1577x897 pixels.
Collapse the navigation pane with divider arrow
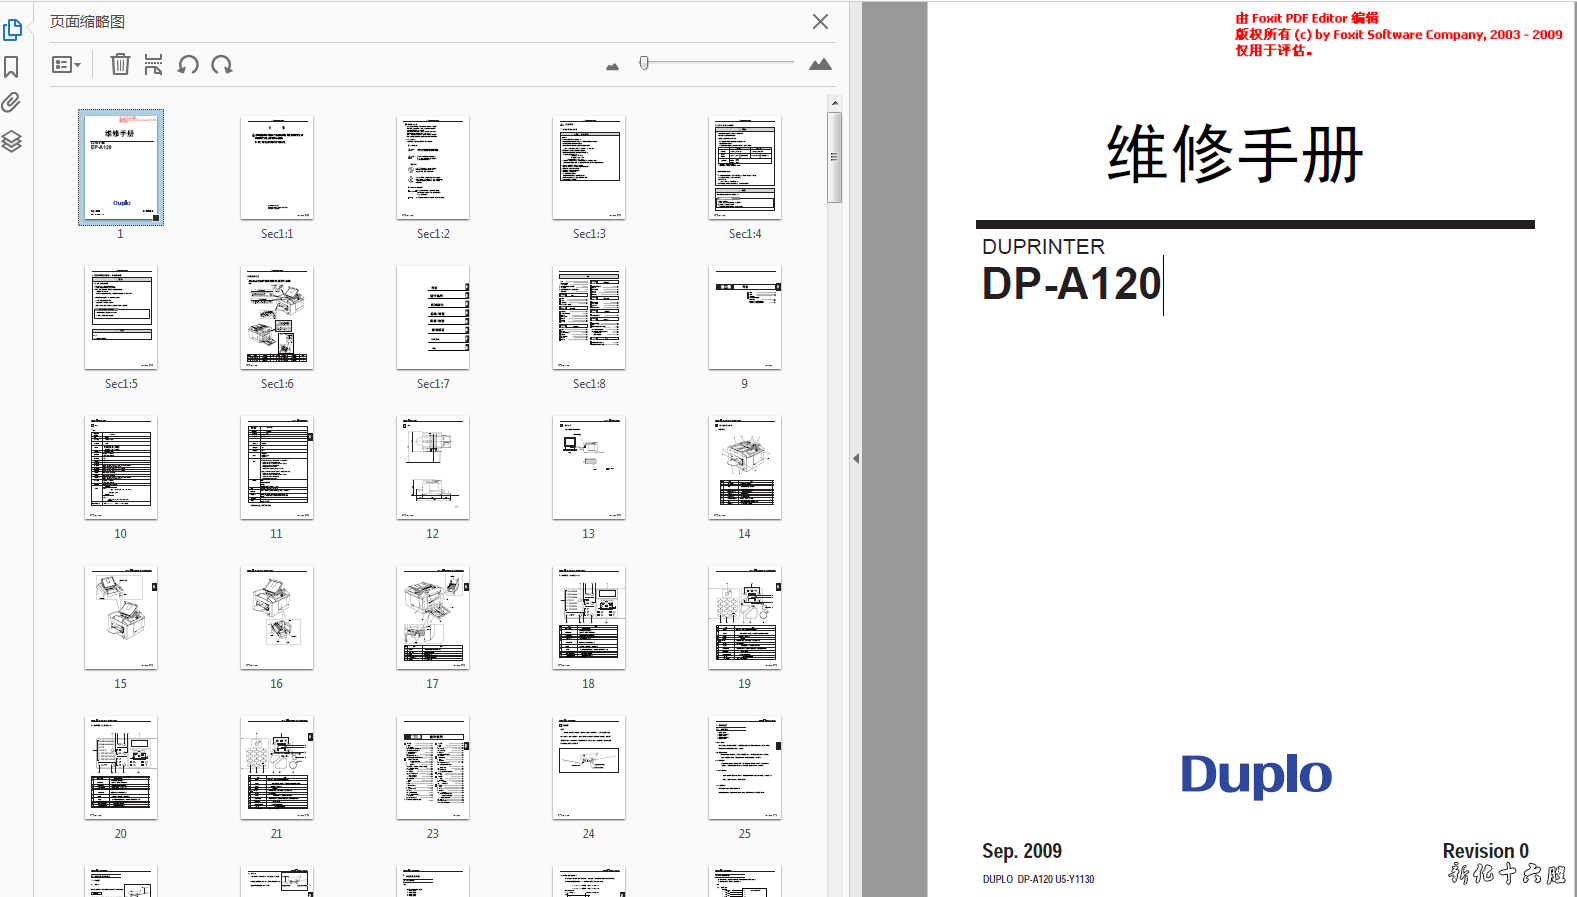[856, 459]
